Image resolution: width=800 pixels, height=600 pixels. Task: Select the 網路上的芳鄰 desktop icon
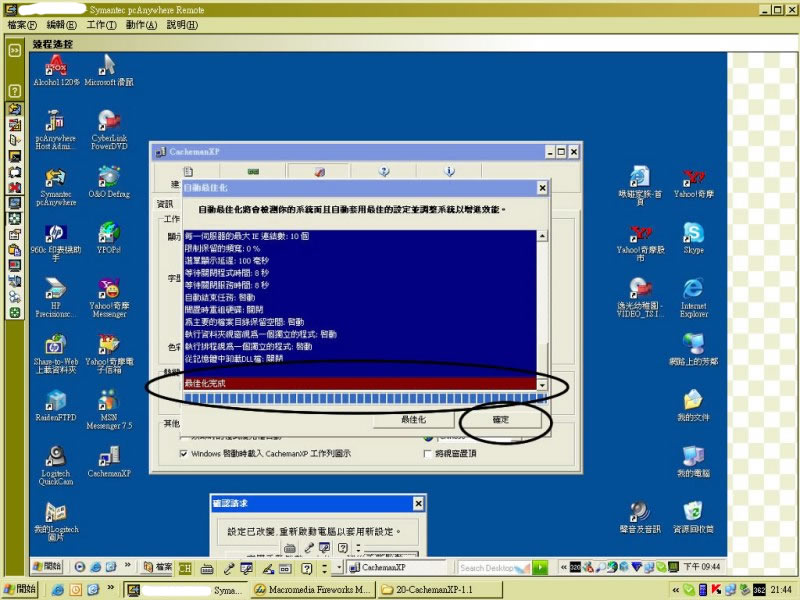click(x=693, y=349)
